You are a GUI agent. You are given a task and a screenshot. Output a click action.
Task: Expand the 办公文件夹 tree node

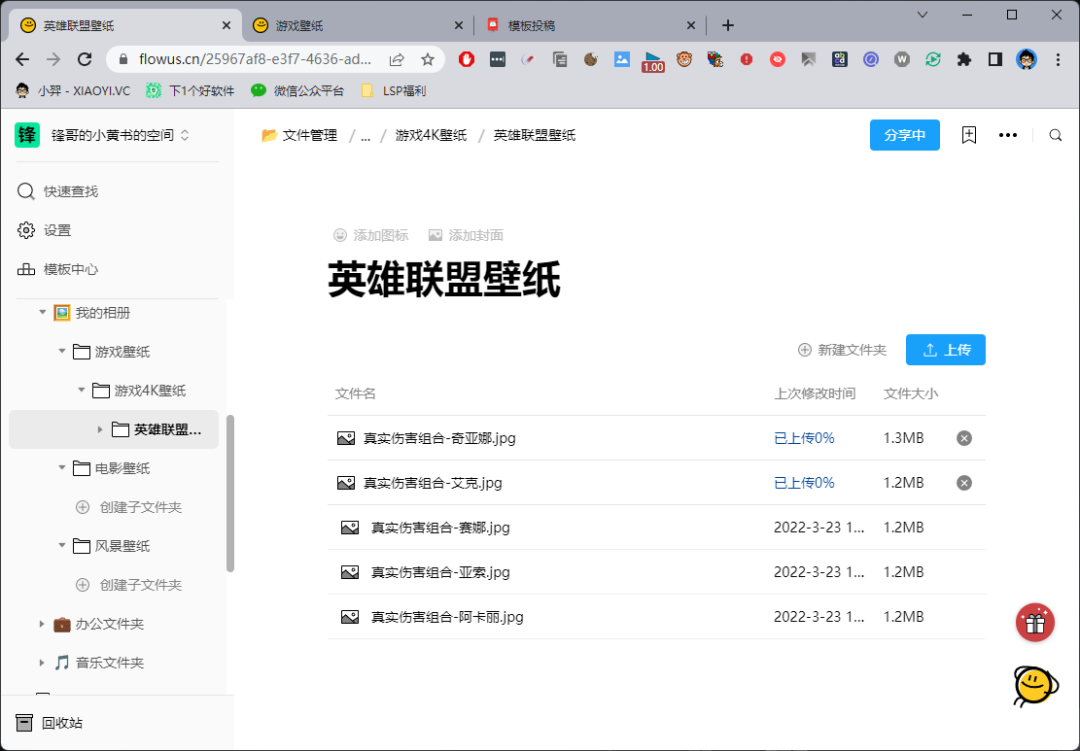tap(42, 624)
